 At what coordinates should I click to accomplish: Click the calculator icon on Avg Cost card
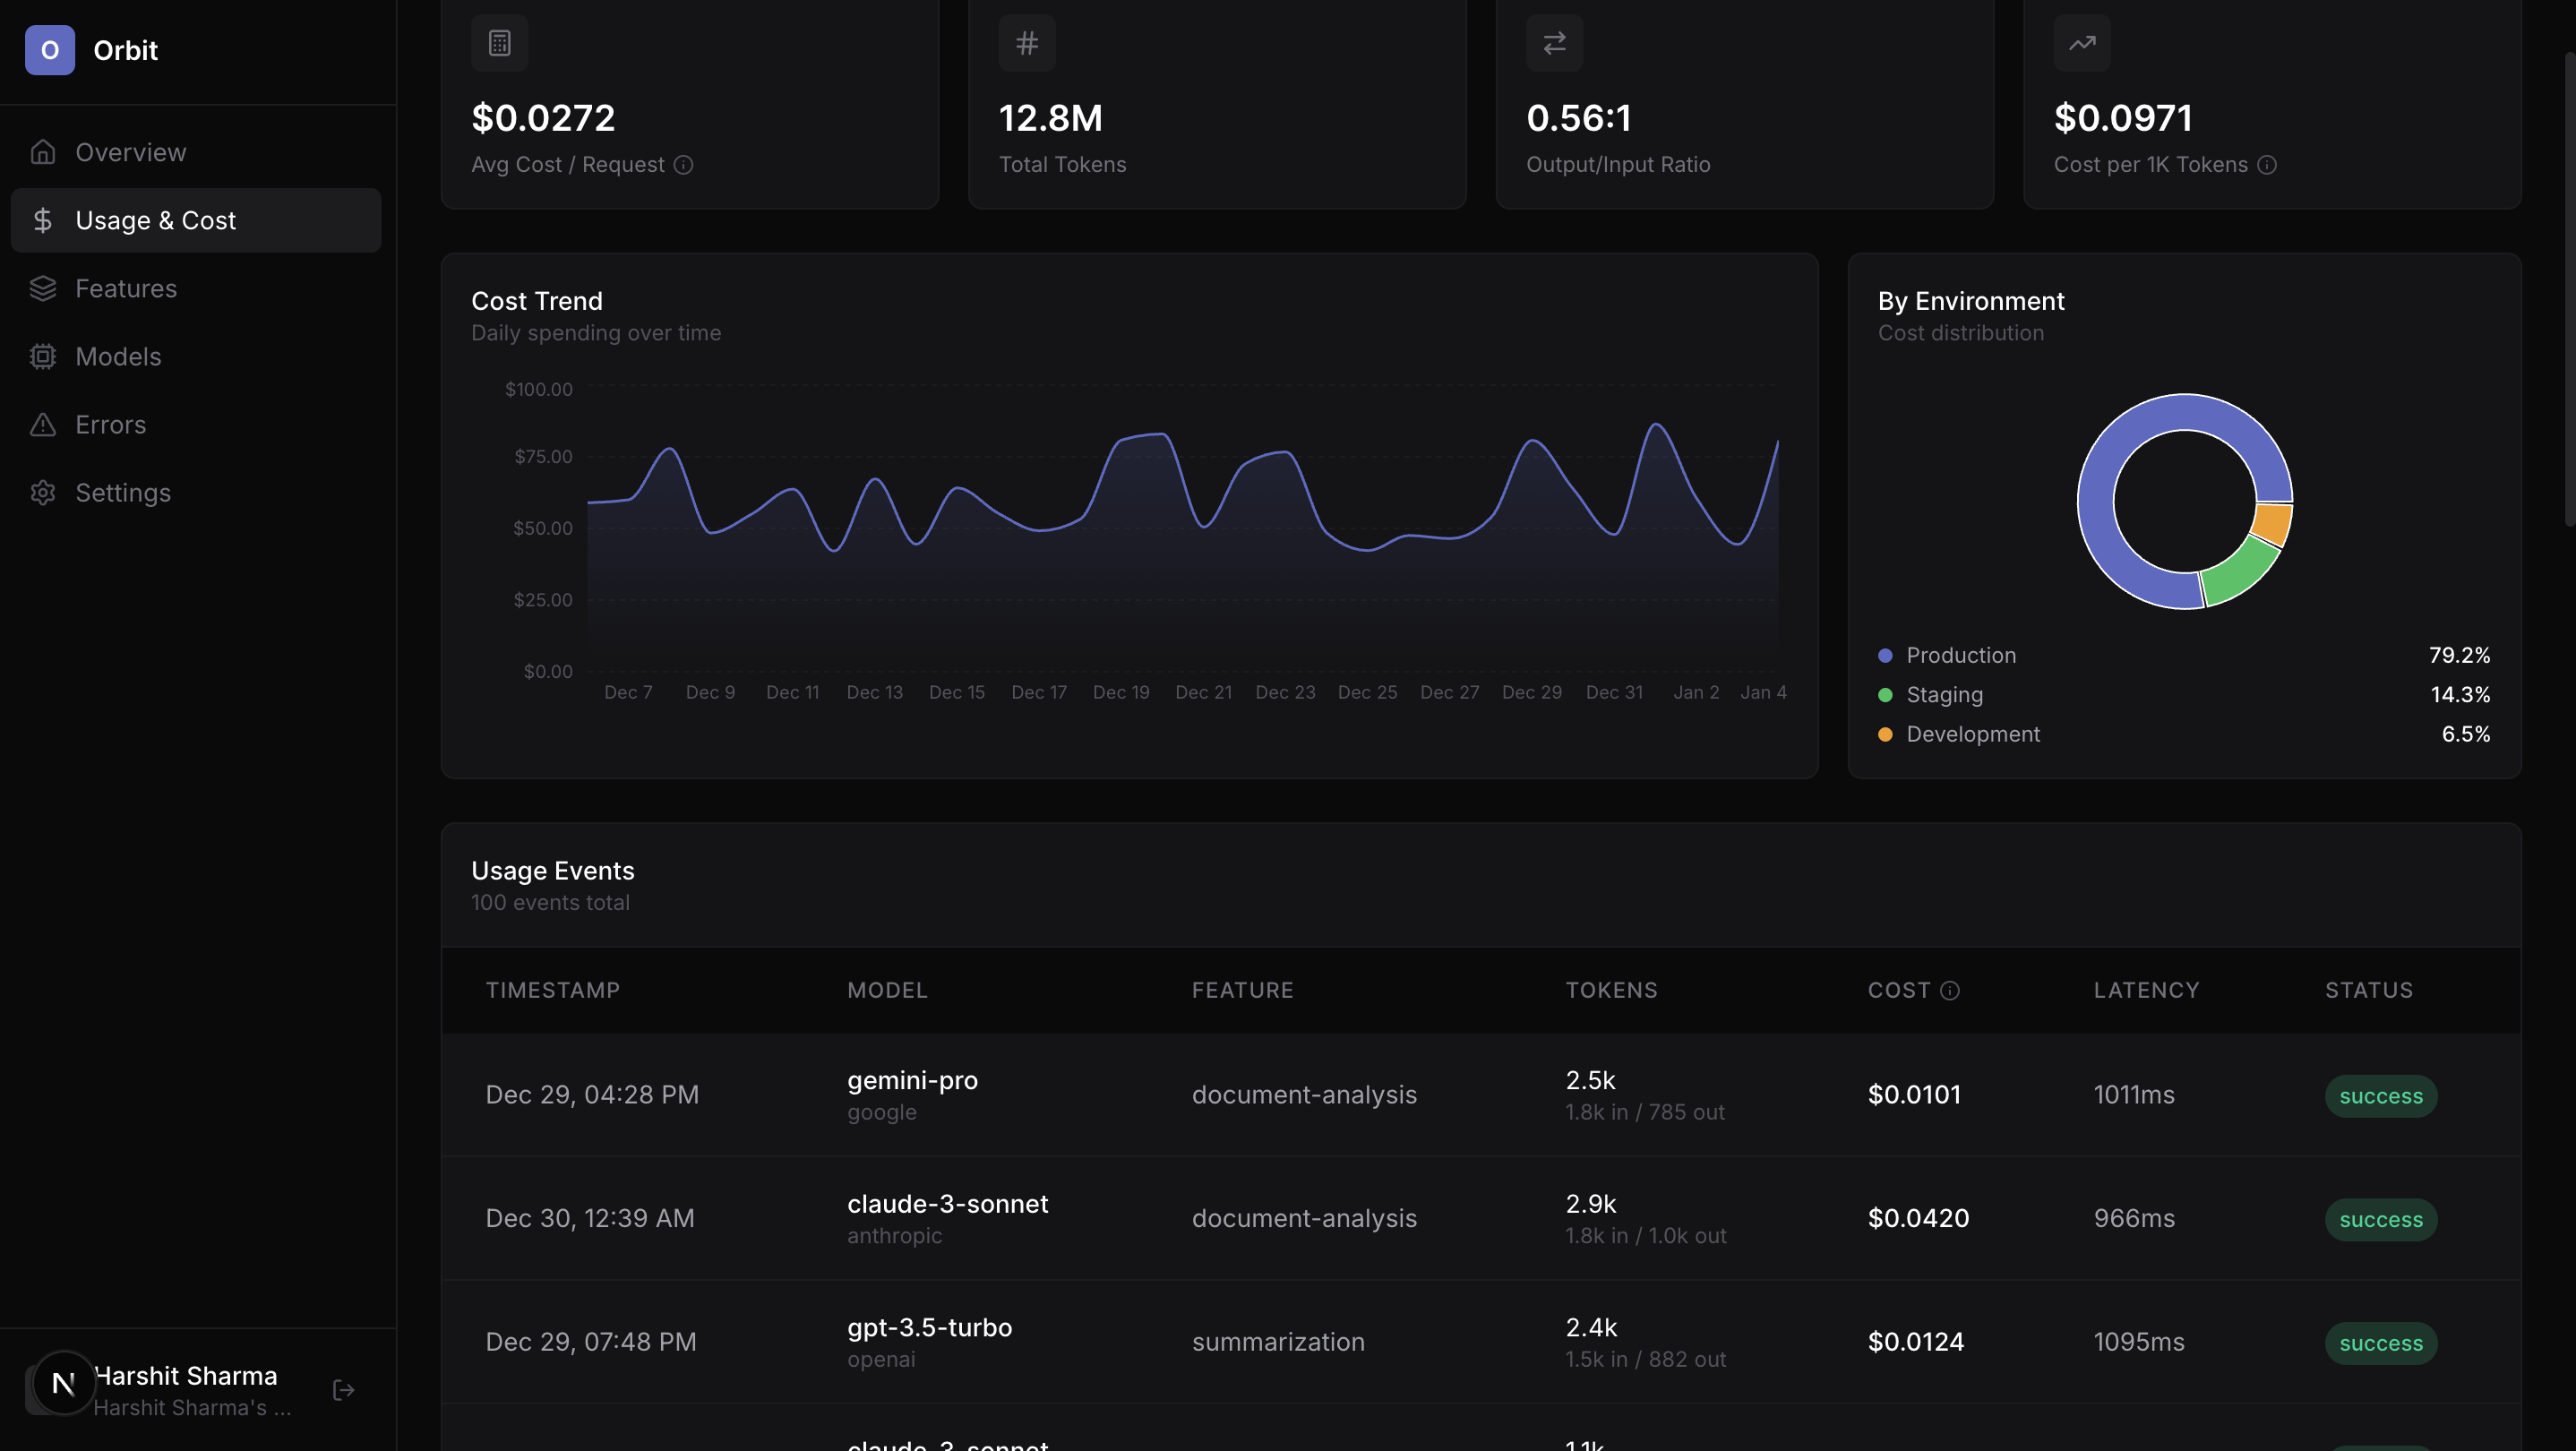coord(499,43)
